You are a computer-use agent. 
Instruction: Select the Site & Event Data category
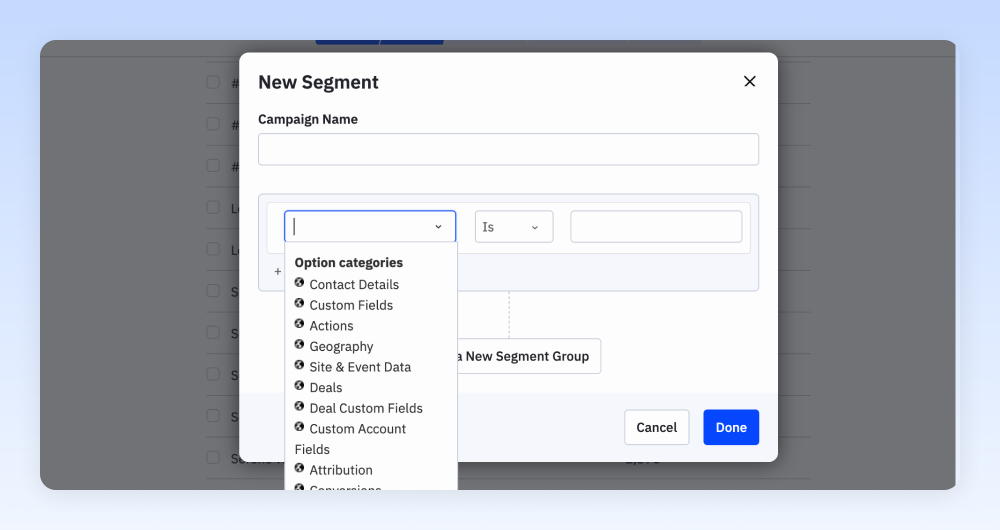point(360,367)
